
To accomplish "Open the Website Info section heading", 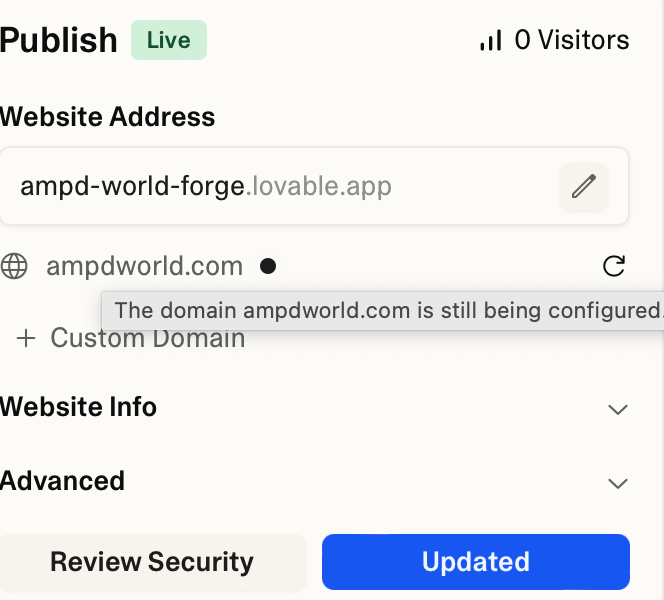I will point(78,407).
